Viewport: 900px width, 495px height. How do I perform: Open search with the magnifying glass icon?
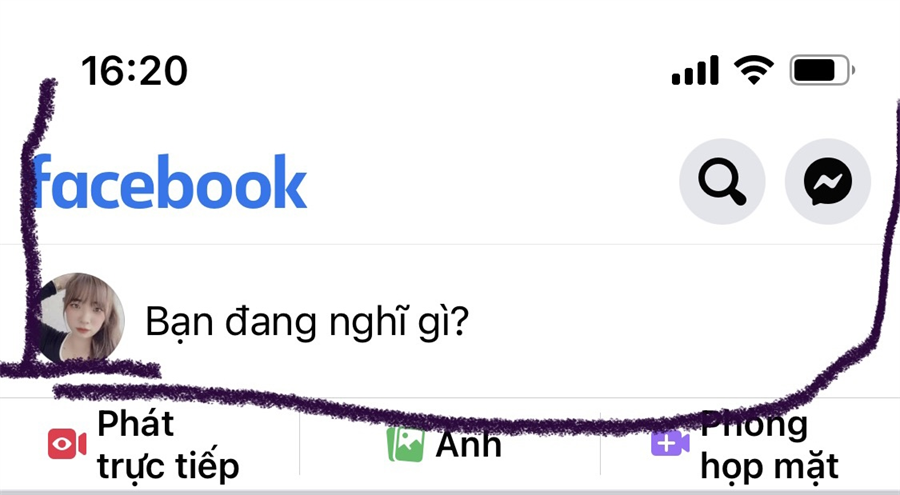pyautogui.click(x=722, y=181)
